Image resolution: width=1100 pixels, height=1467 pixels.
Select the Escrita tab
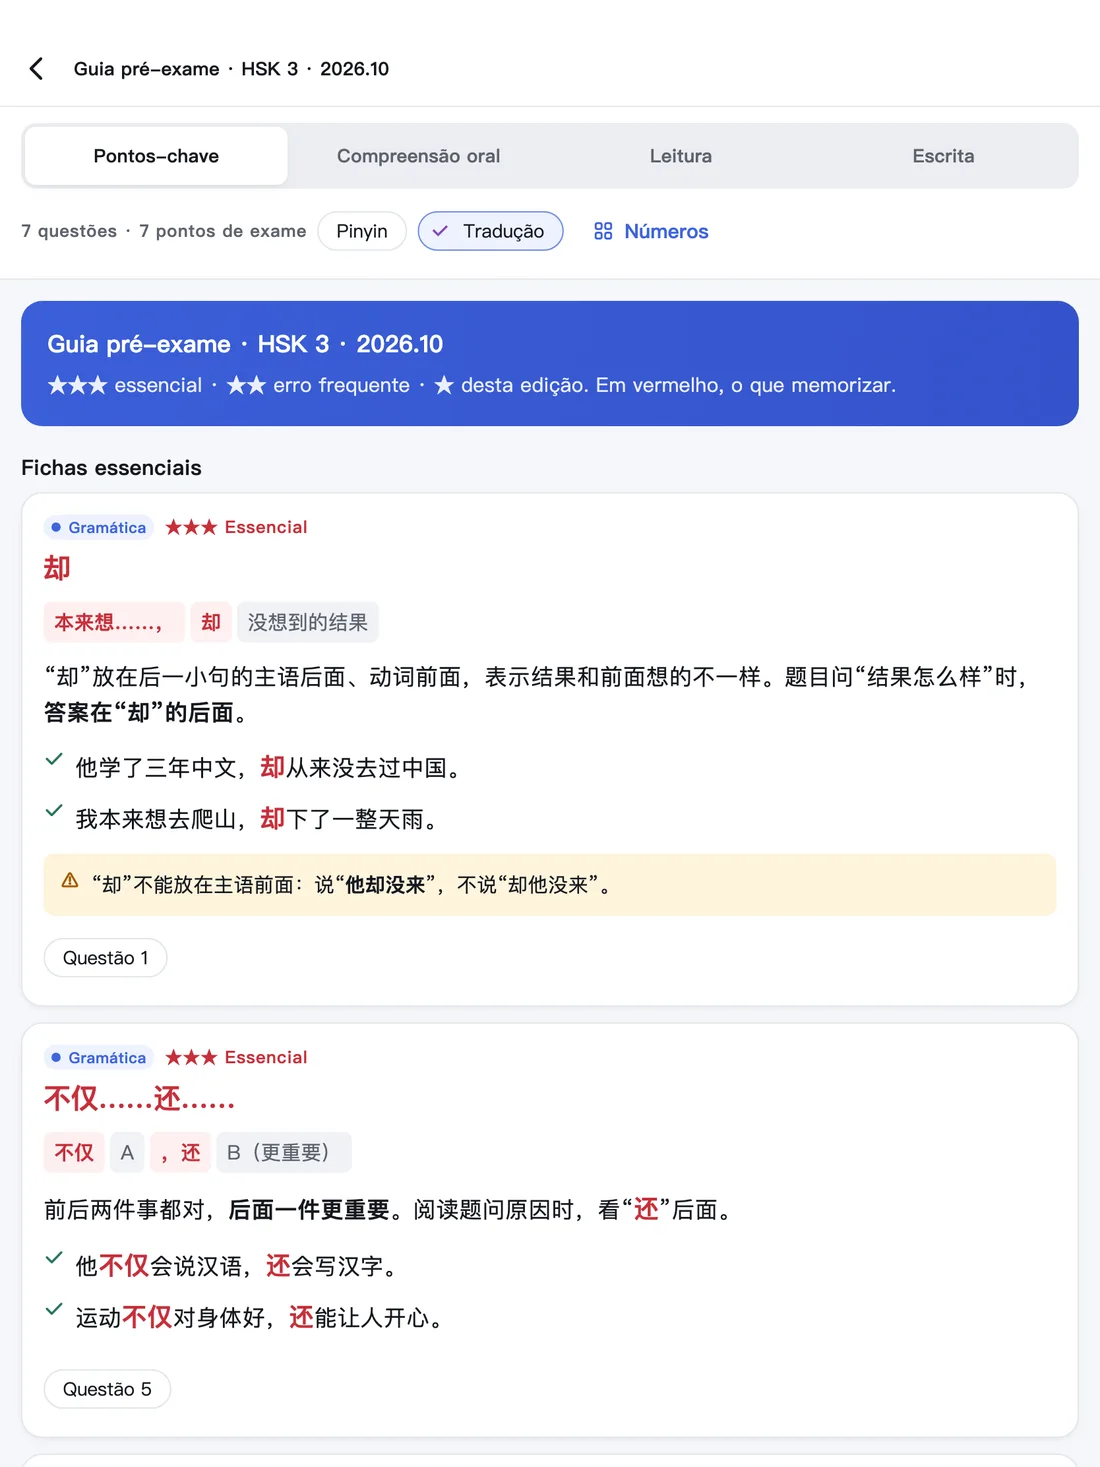coord(943,156)
